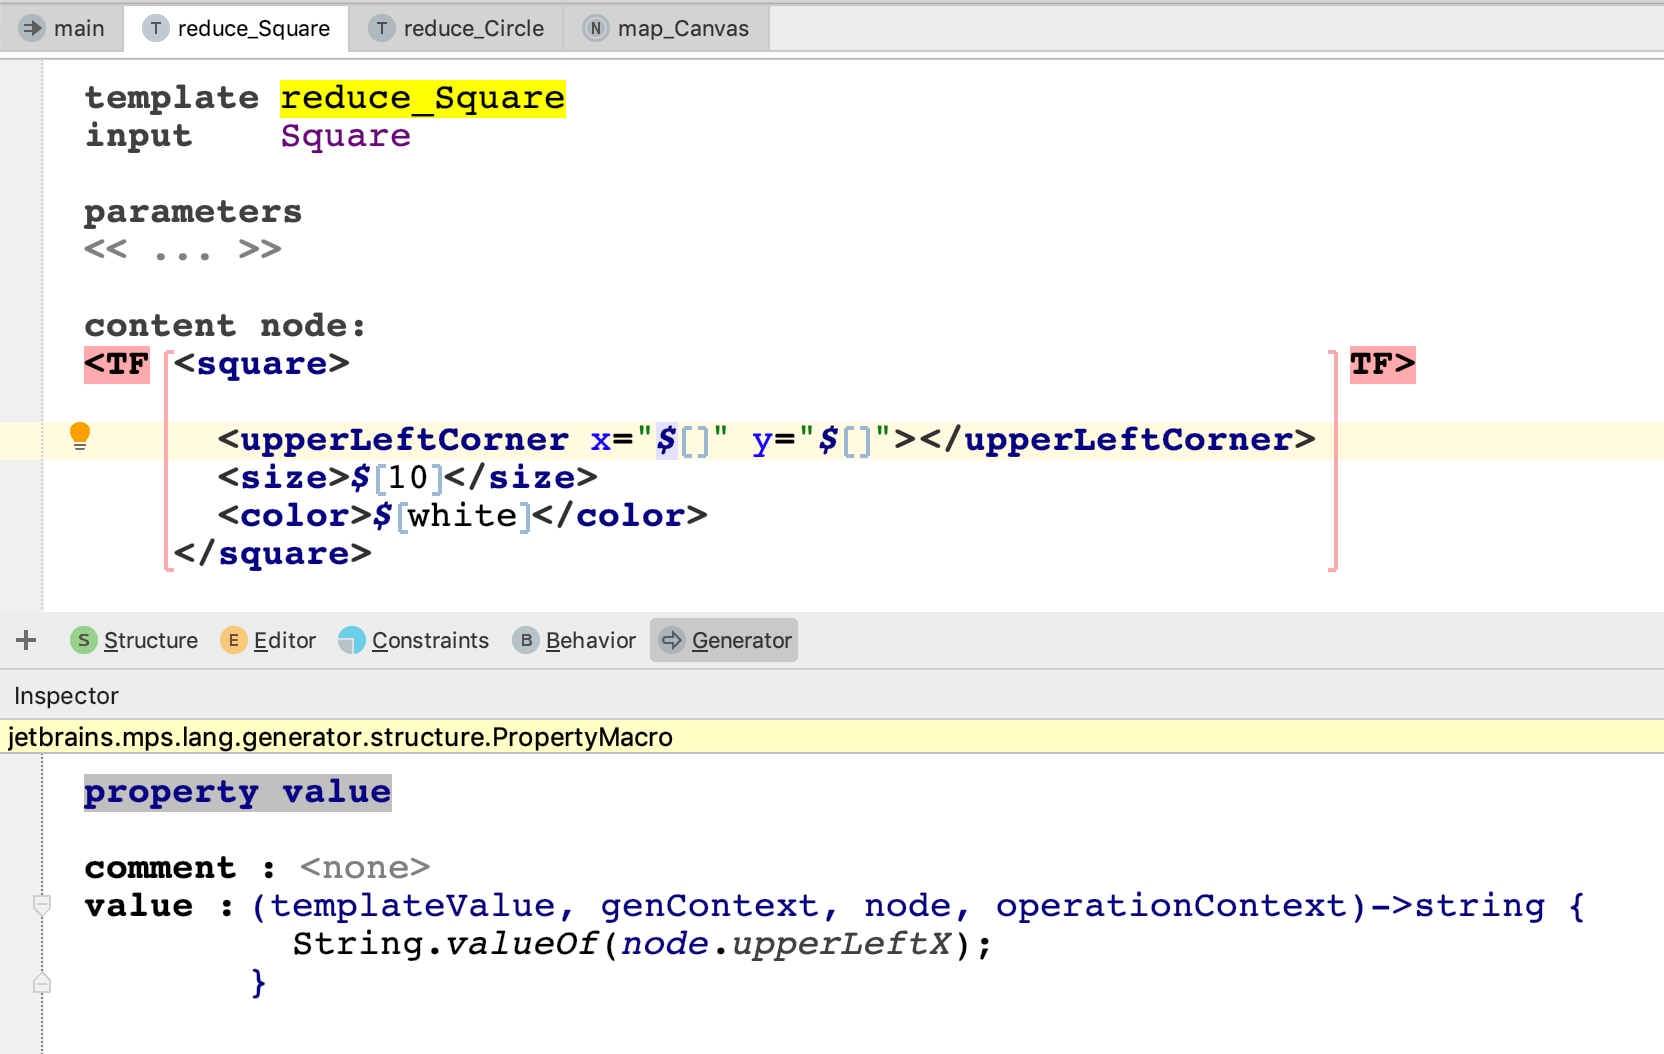Click the Behavior aspect icon
The height and width of the screenshot is (1054, 1664).
pyautogui.click(x=526, y=640)
